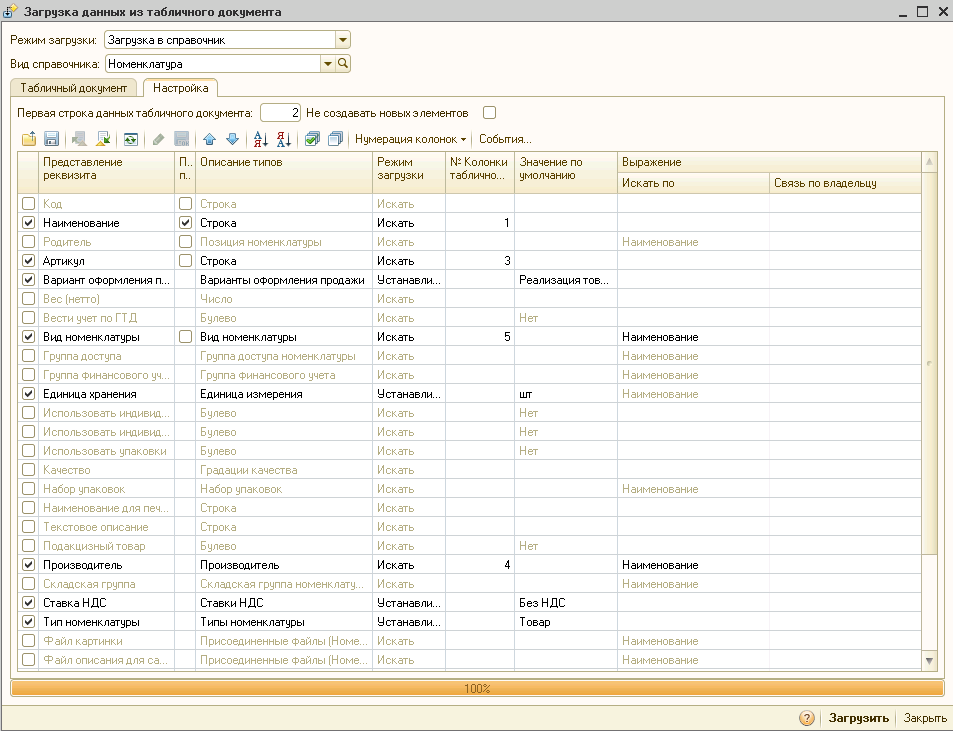
Task: Enable 'Не создавать новых элементов' checkbox
Action: (489, 113)
